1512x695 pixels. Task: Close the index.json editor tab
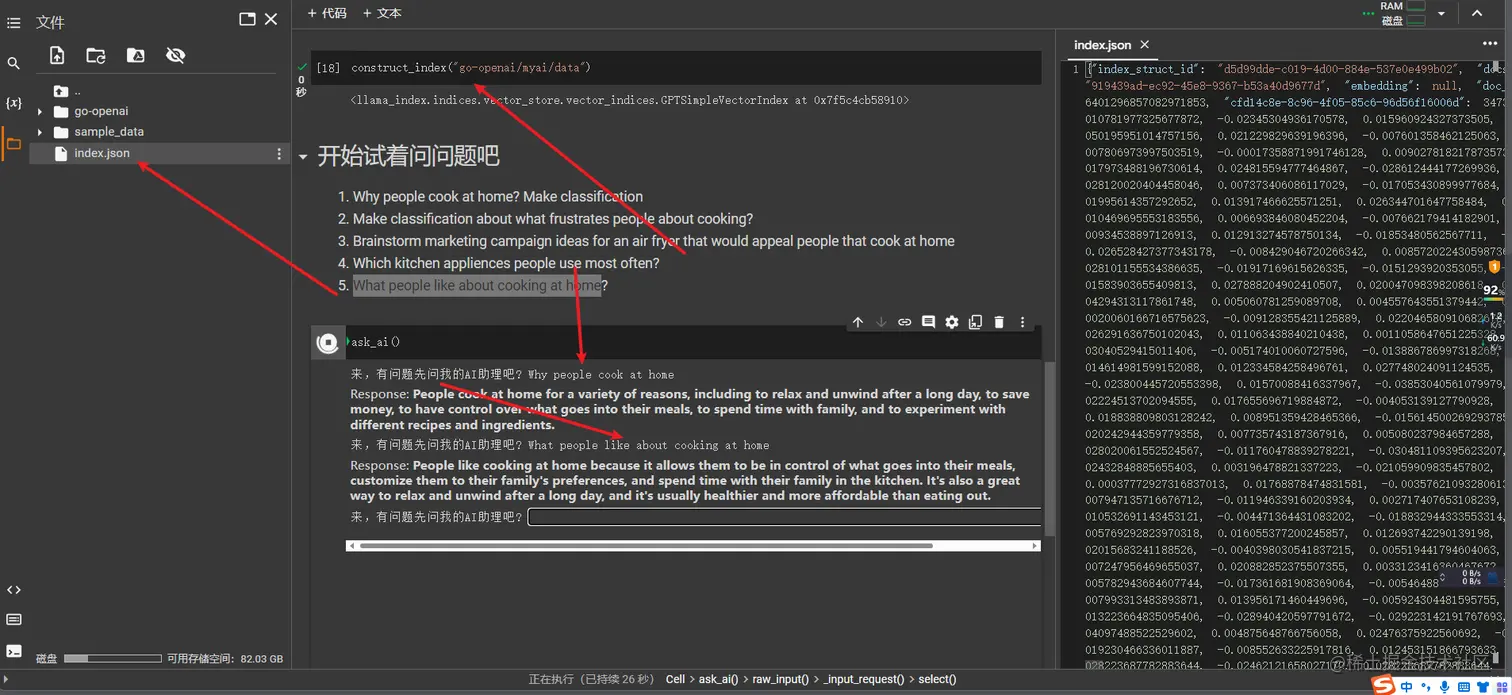click(x=1145, y=45)
